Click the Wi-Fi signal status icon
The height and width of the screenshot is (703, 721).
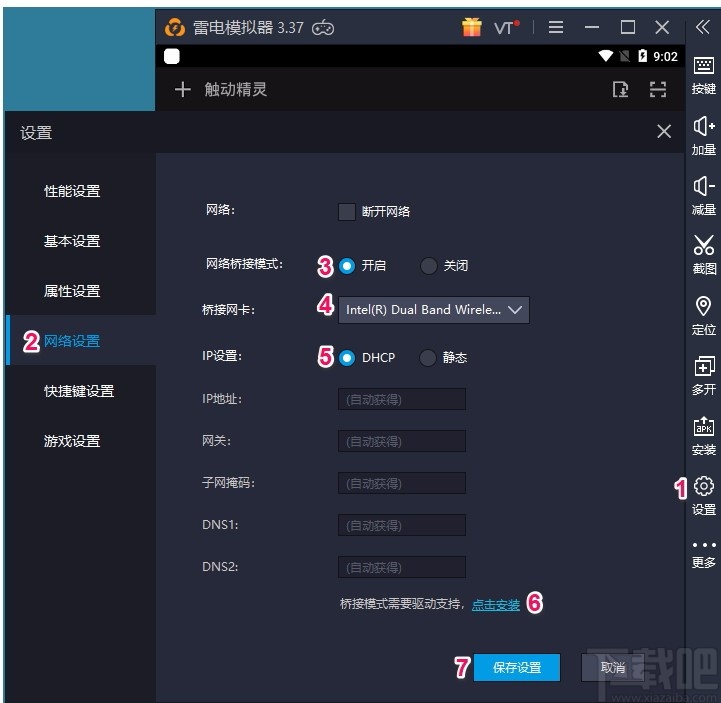pos(605,56)
